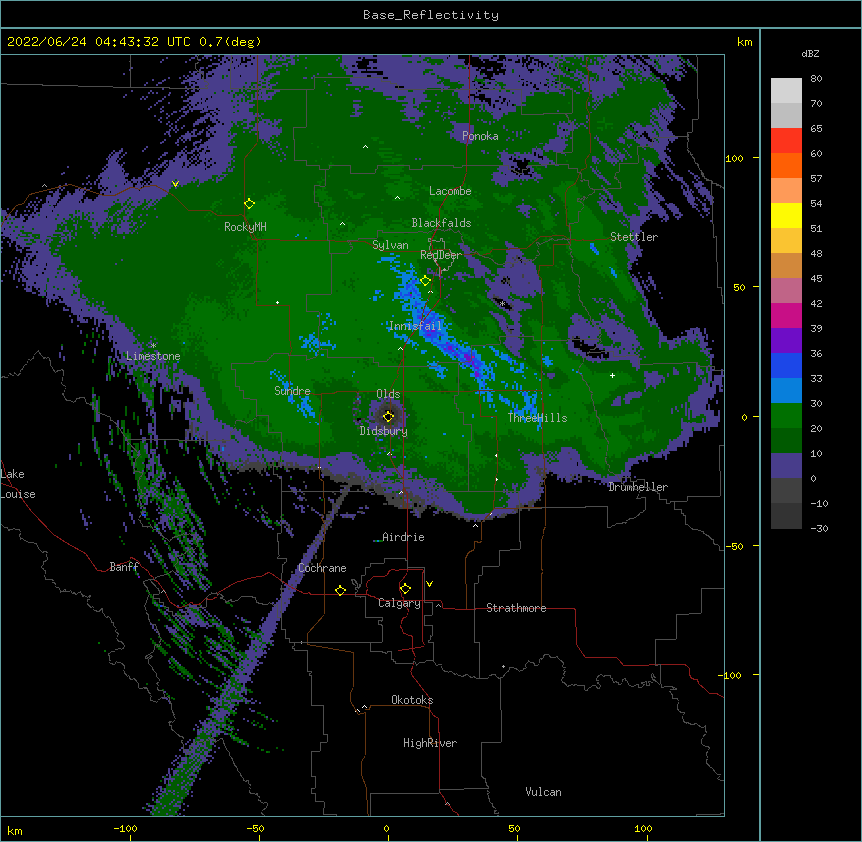
Task: Select the violet 36-39 dBZ legend color
Action: coord(786,340)
